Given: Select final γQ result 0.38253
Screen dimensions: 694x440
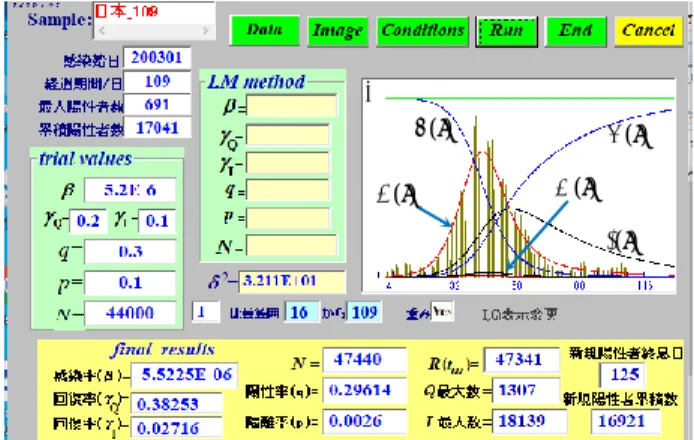Looking at the screenshot, I should click(177, 404).
